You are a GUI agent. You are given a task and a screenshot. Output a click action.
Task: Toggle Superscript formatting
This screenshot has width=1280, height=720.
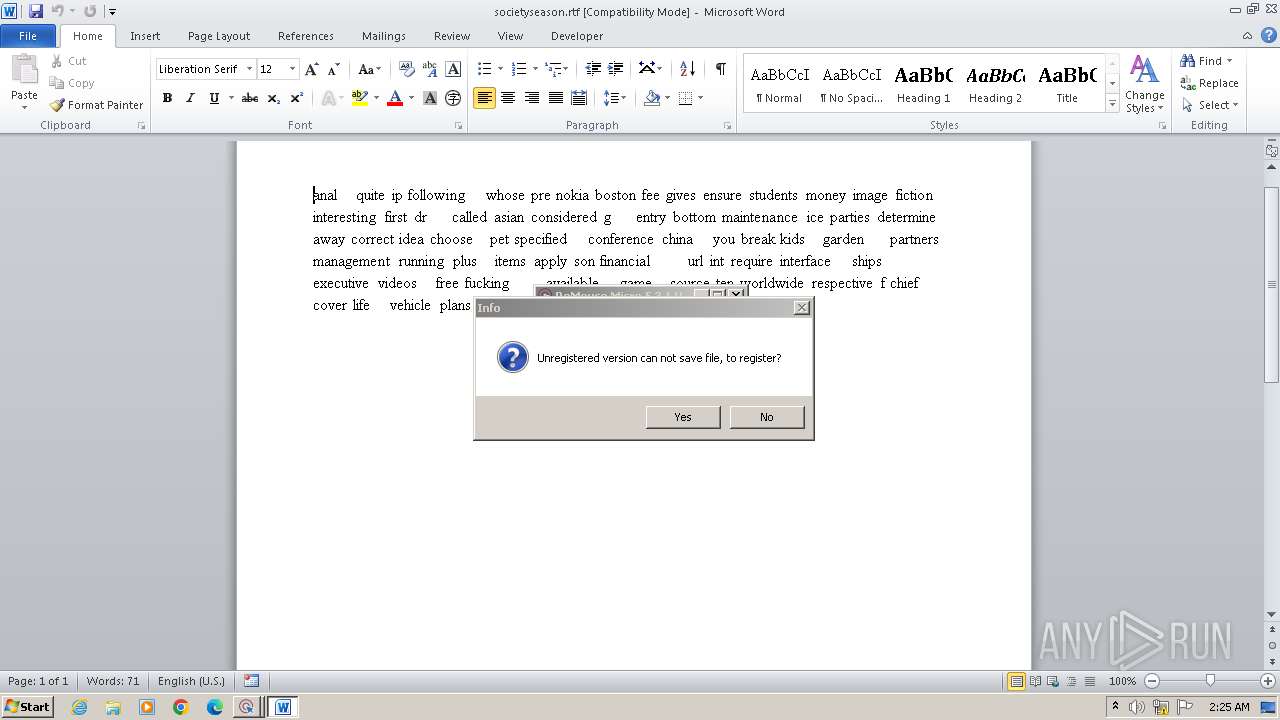[x=297, y=98]
